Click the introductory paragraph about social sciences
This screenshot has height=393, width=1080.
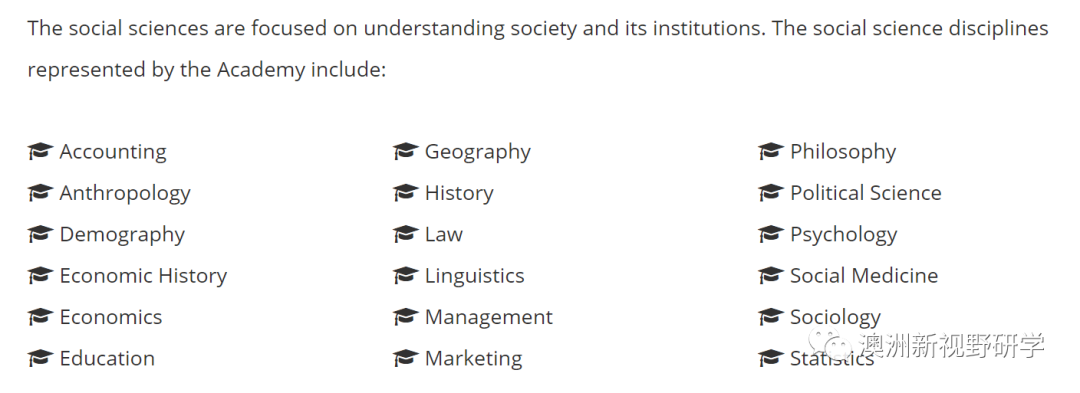tap(538, 50)
